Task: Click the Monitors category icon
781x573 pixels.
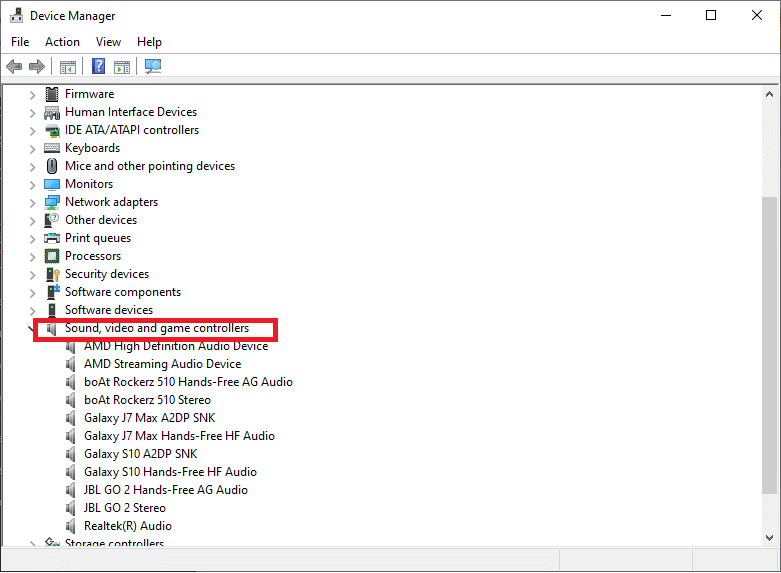Action: pos(53,184)
